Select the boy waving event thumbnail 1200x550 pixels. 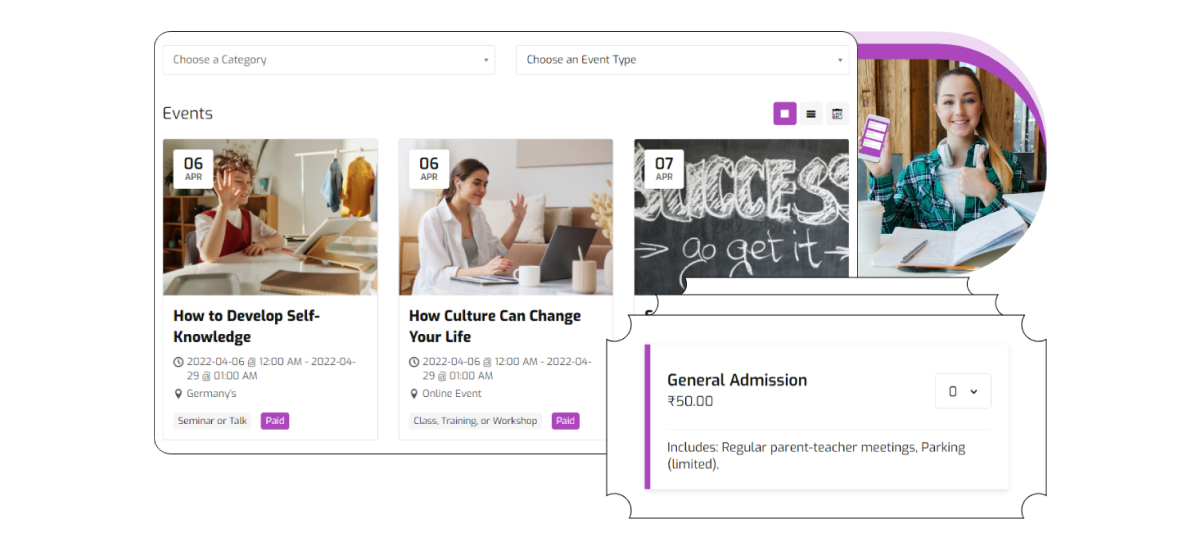(270, 217)
